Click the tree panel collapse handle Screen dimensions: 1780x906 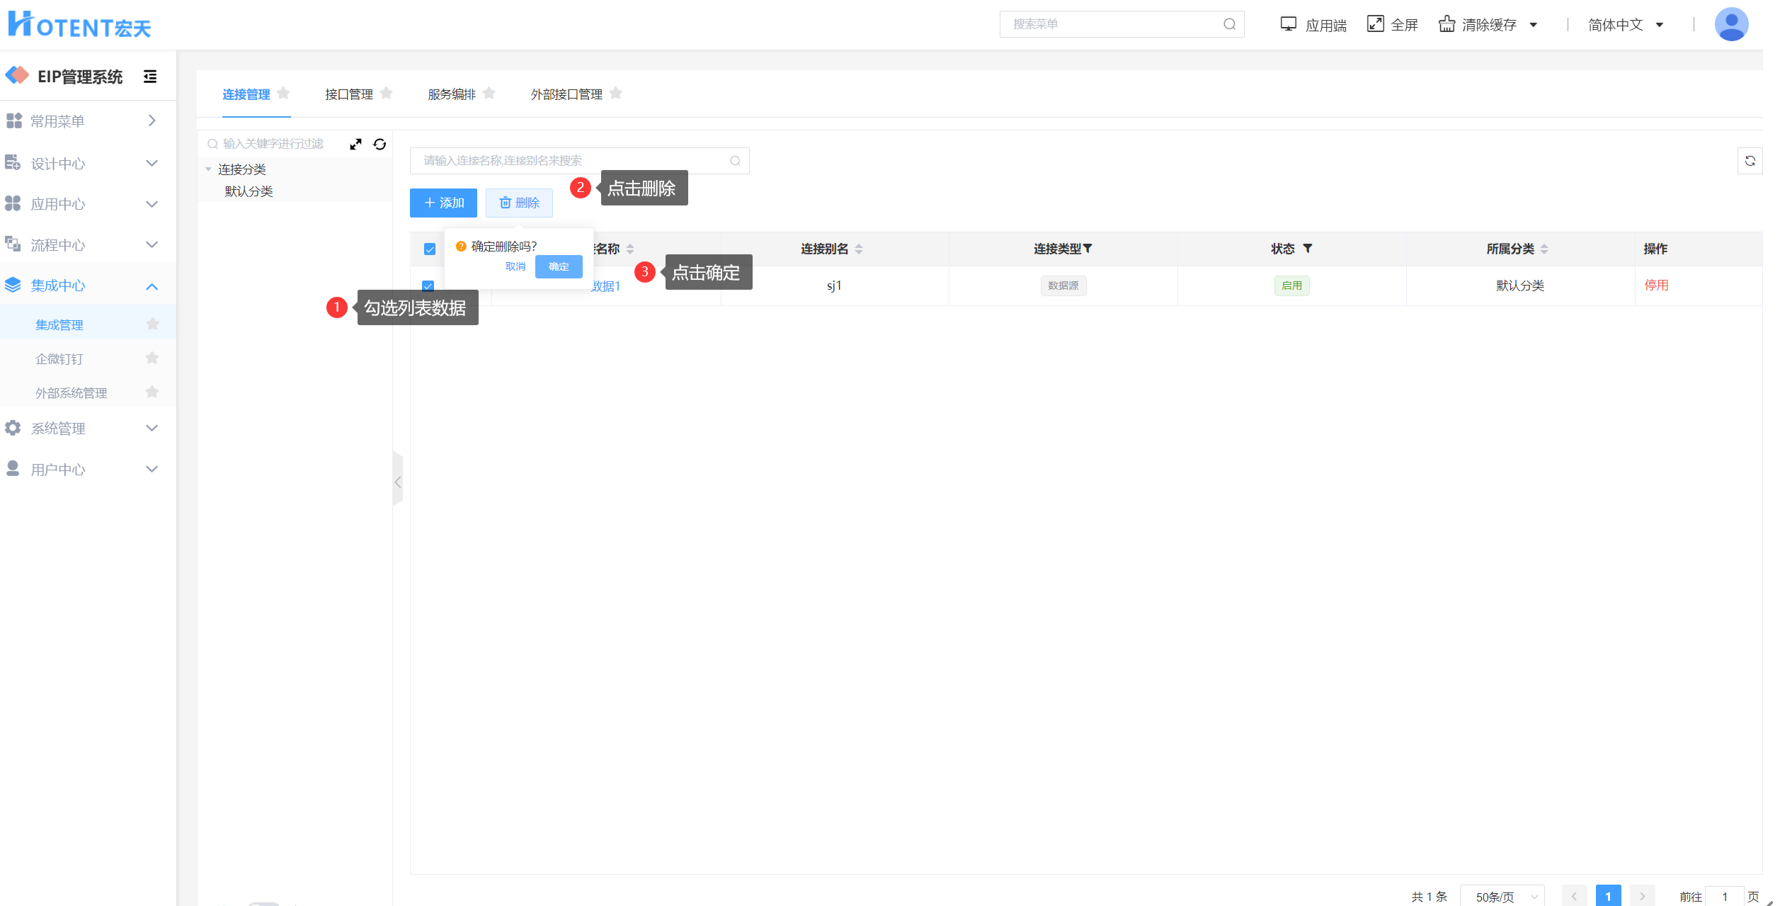pyautogui.click(x=398, y=482)
